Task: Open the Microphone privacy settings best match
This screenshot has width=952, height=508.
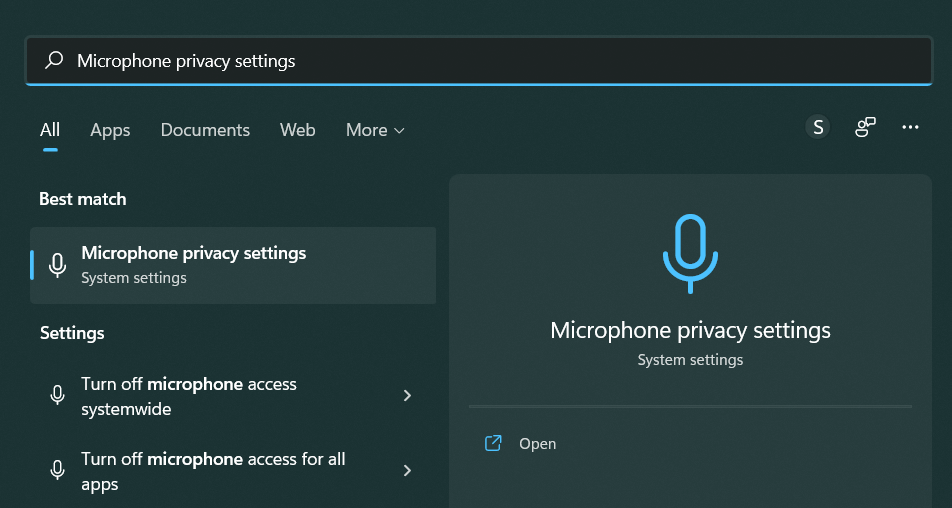Action: pyautogui.click(x=194, y=254)
